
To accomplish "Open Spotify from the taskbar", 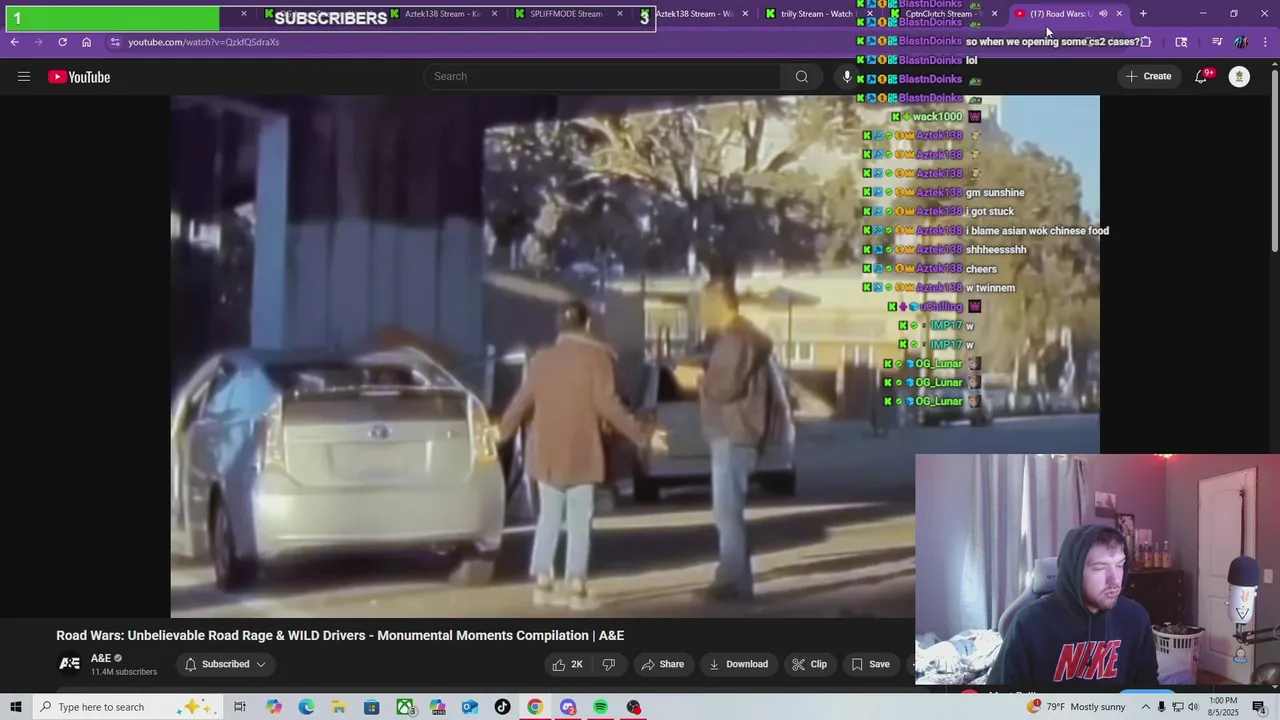I will coord(600,707).
